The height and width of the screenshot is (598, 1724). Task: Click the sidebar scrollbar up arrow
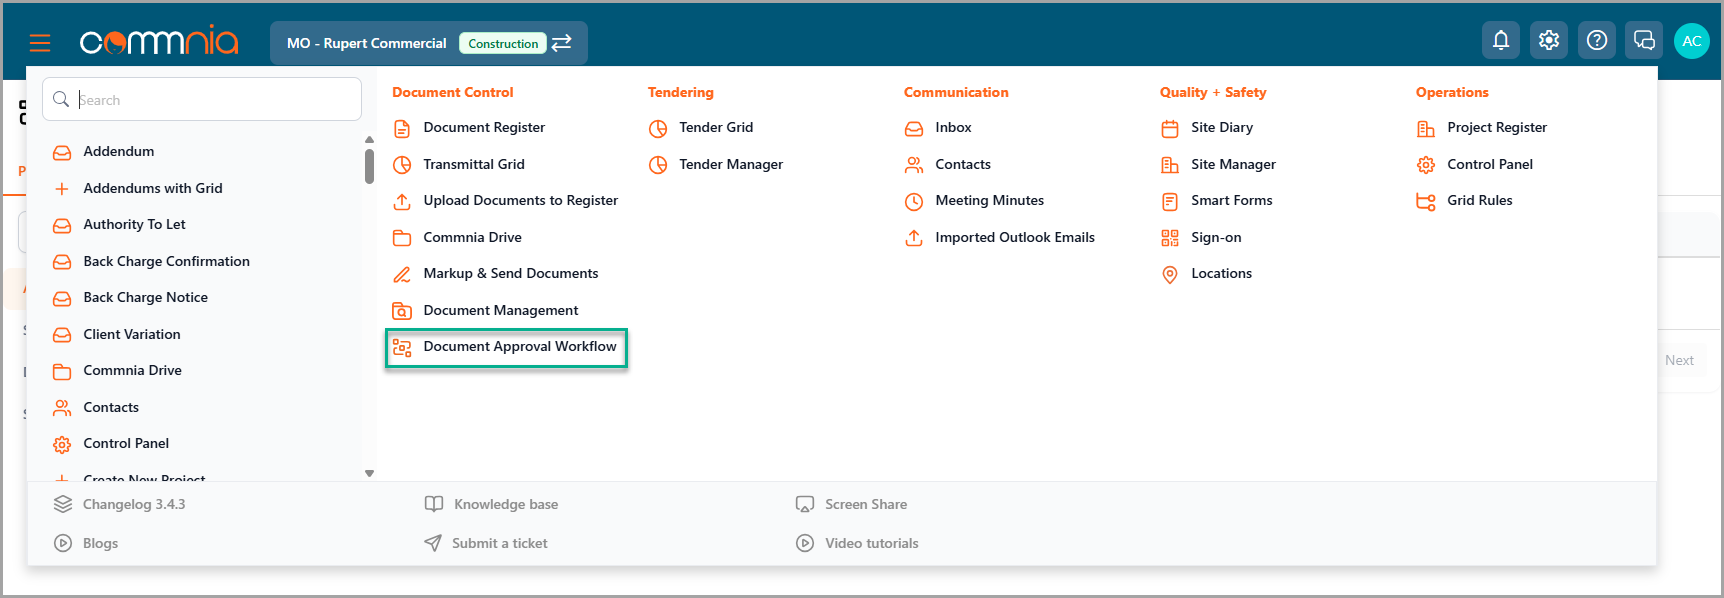point(369,140)
